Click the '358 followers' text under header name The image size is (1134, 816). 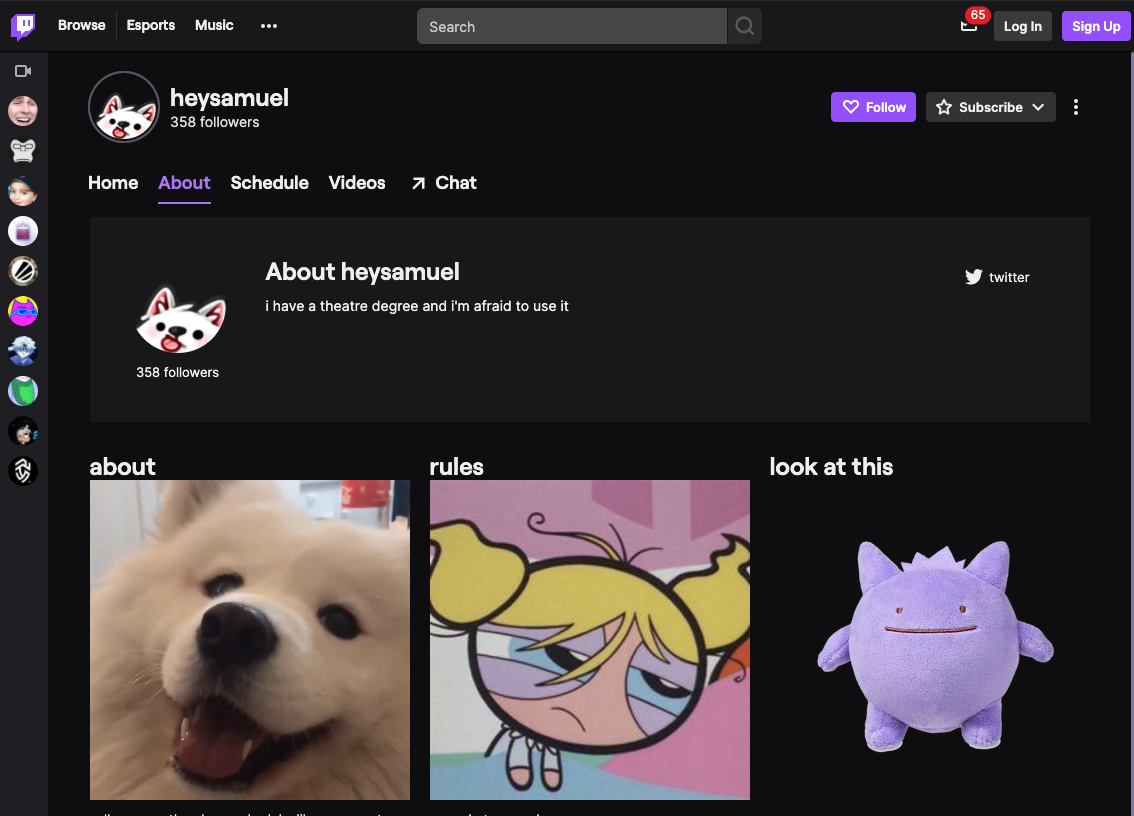(215, 122)
